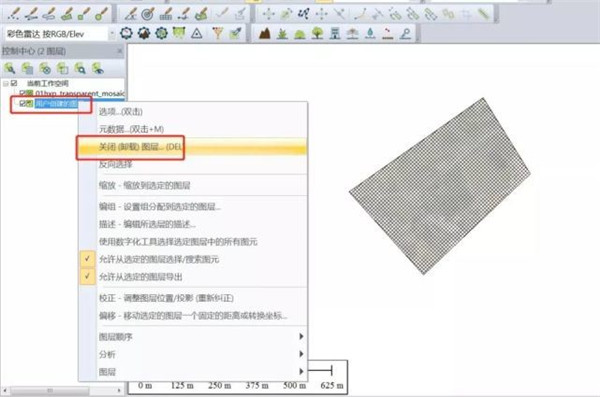Select the Create Point Feature pencil tool
The height and width of the screenshot is (397, 600).
coord(14,14)
